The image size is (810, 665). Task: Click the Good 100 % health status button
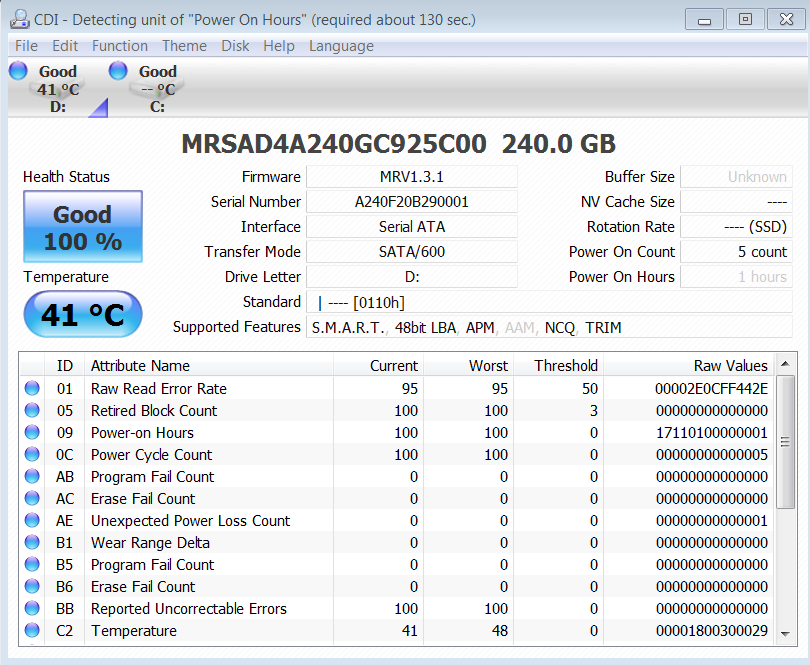click(x=83, y=228)
